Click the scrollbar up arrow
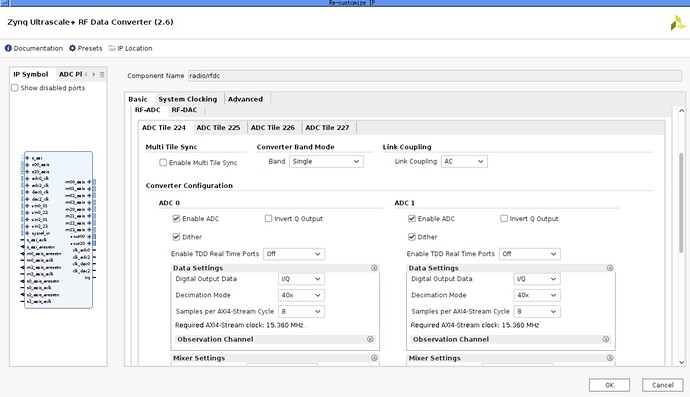 pos(681,110)
